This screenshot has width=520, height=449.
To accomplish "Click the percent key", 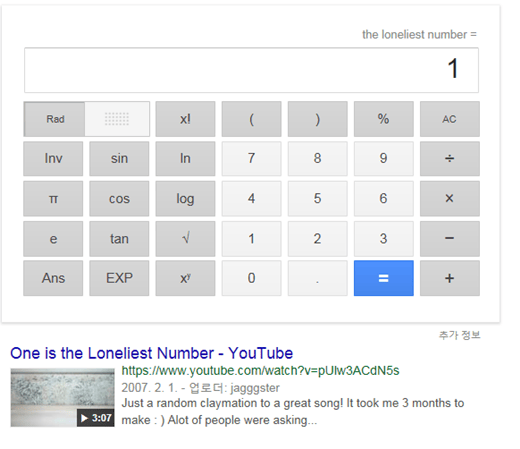I will tap(384, 119).
